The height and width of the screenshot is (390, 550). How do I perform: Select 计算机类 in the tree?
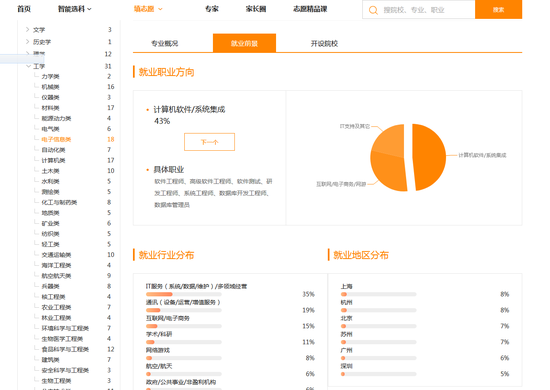[53, 160]
